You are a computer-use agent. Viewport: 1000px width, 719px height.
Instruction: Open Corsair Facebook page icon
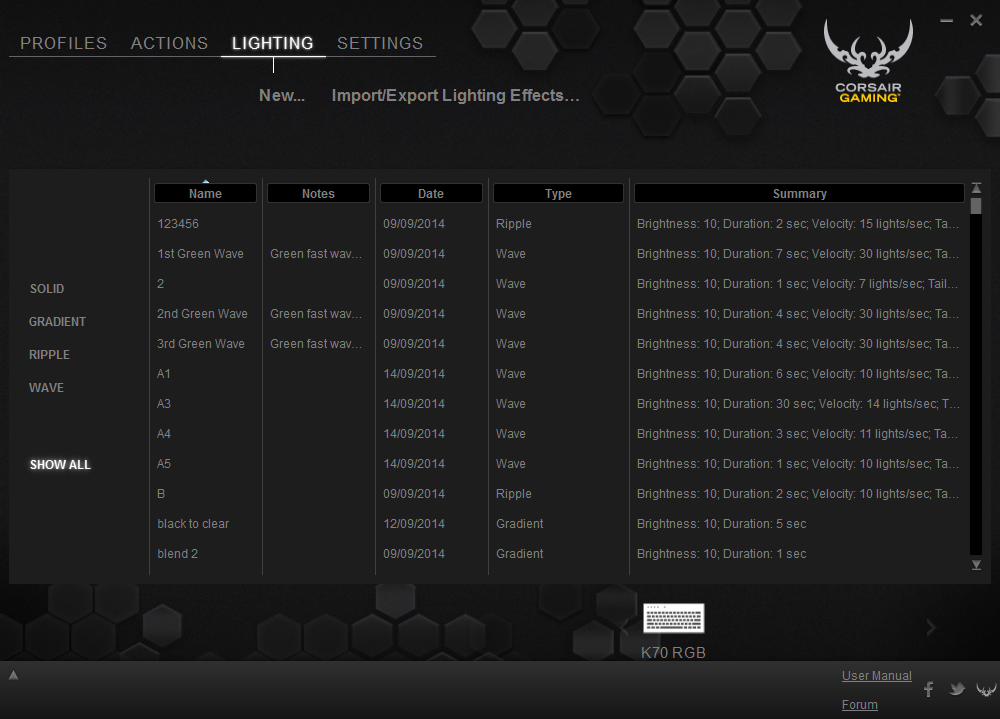click(x=929, y=689)
